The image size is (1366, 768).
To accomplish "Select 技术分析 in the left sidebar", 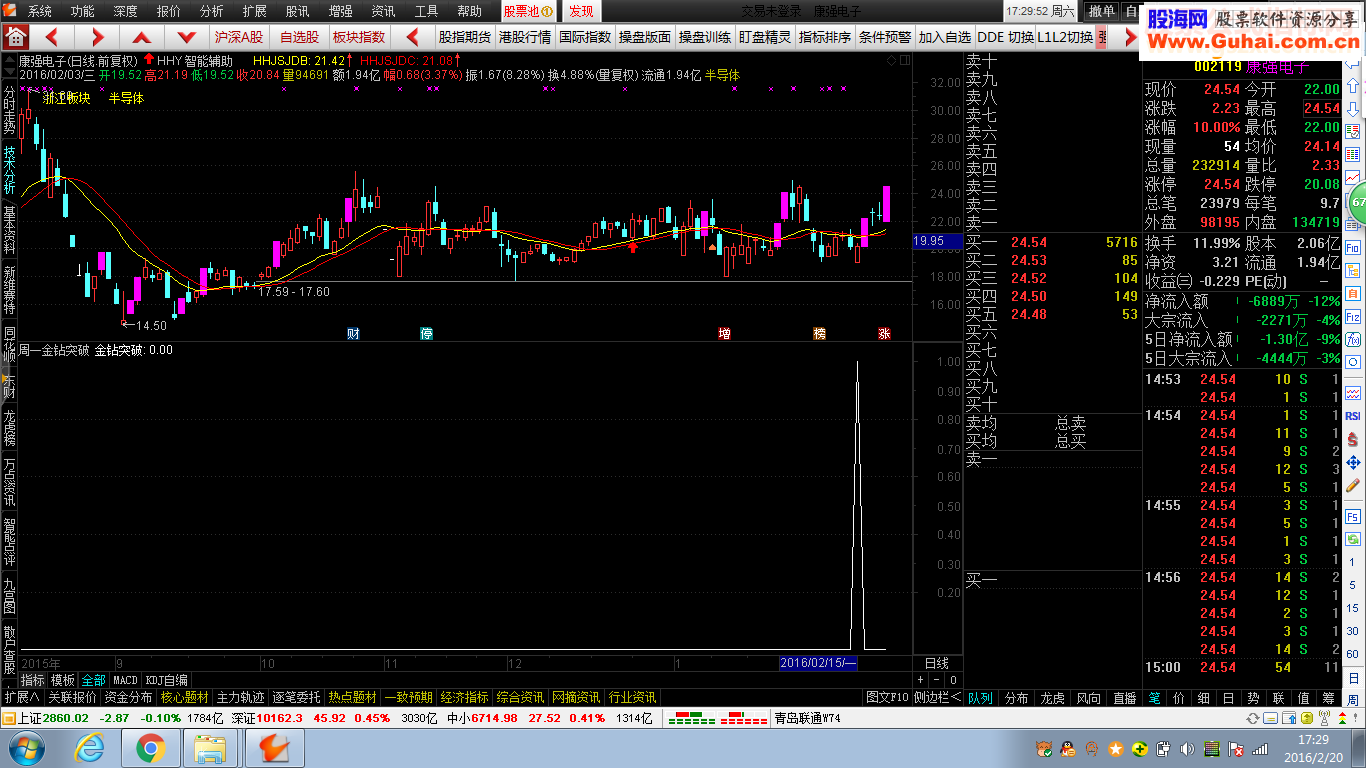I will coord(9,170).
